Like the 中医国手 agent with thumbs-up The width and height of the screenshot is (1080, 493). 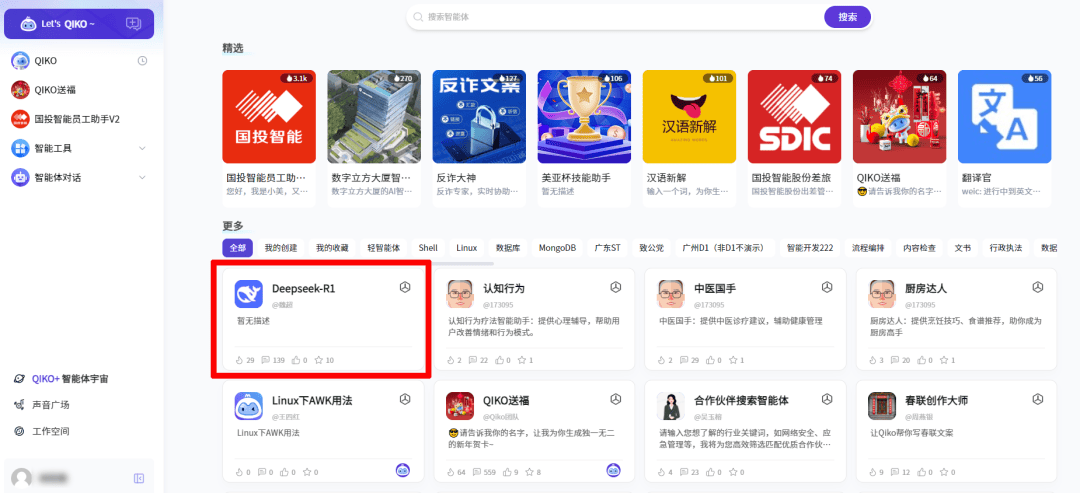click(x=708, y=360)
